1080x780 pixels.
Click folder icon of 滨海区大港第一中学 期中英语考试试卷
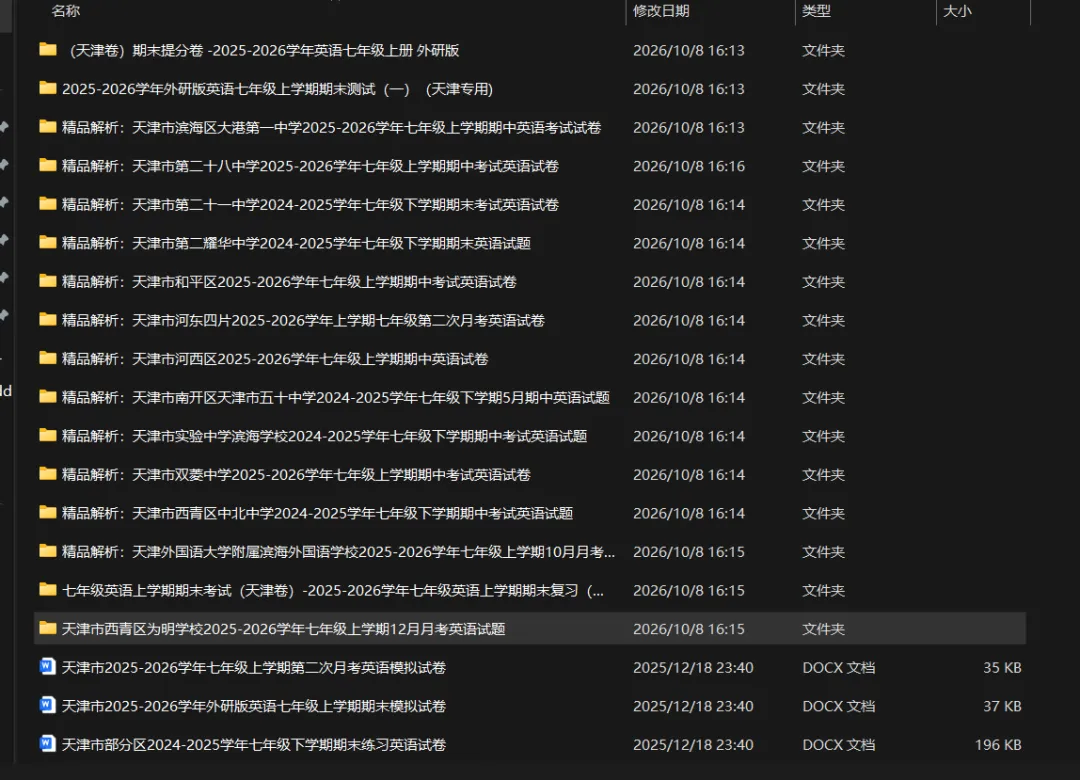(x=48, y=126)
